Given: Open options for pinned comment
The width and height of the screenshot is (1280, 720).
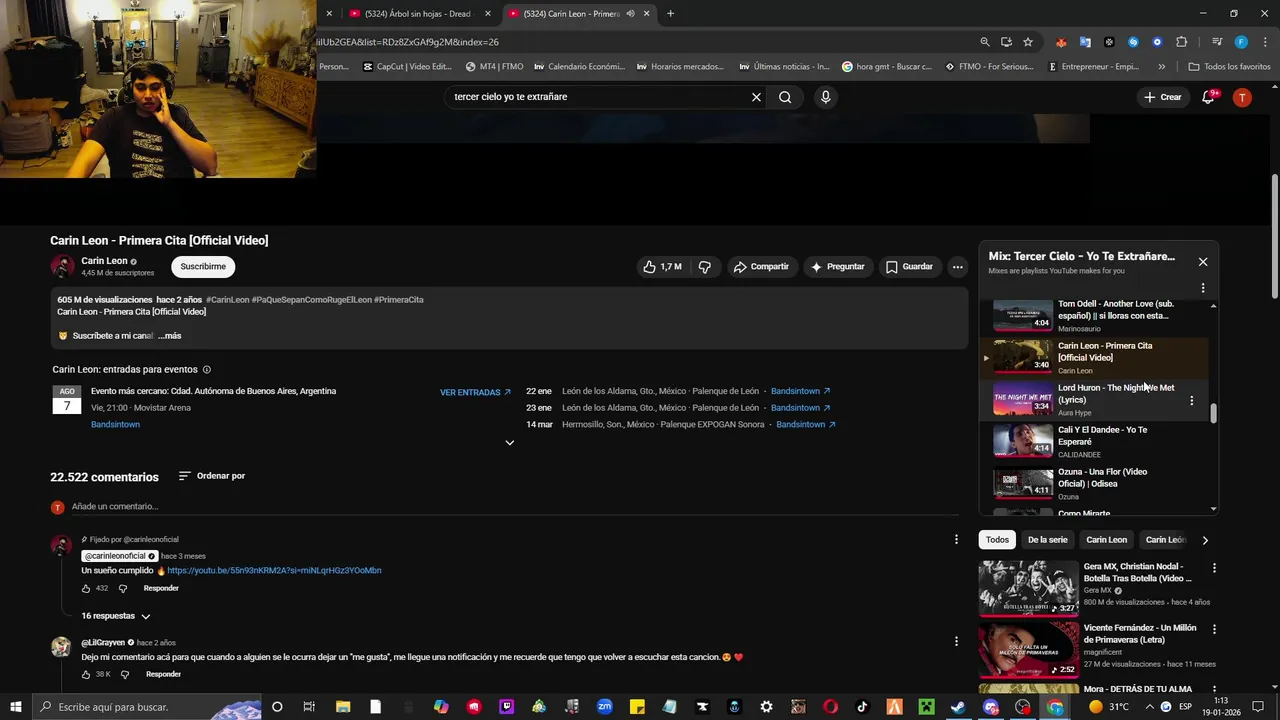Looking at the screenshot, I should [x=956, y=539].
